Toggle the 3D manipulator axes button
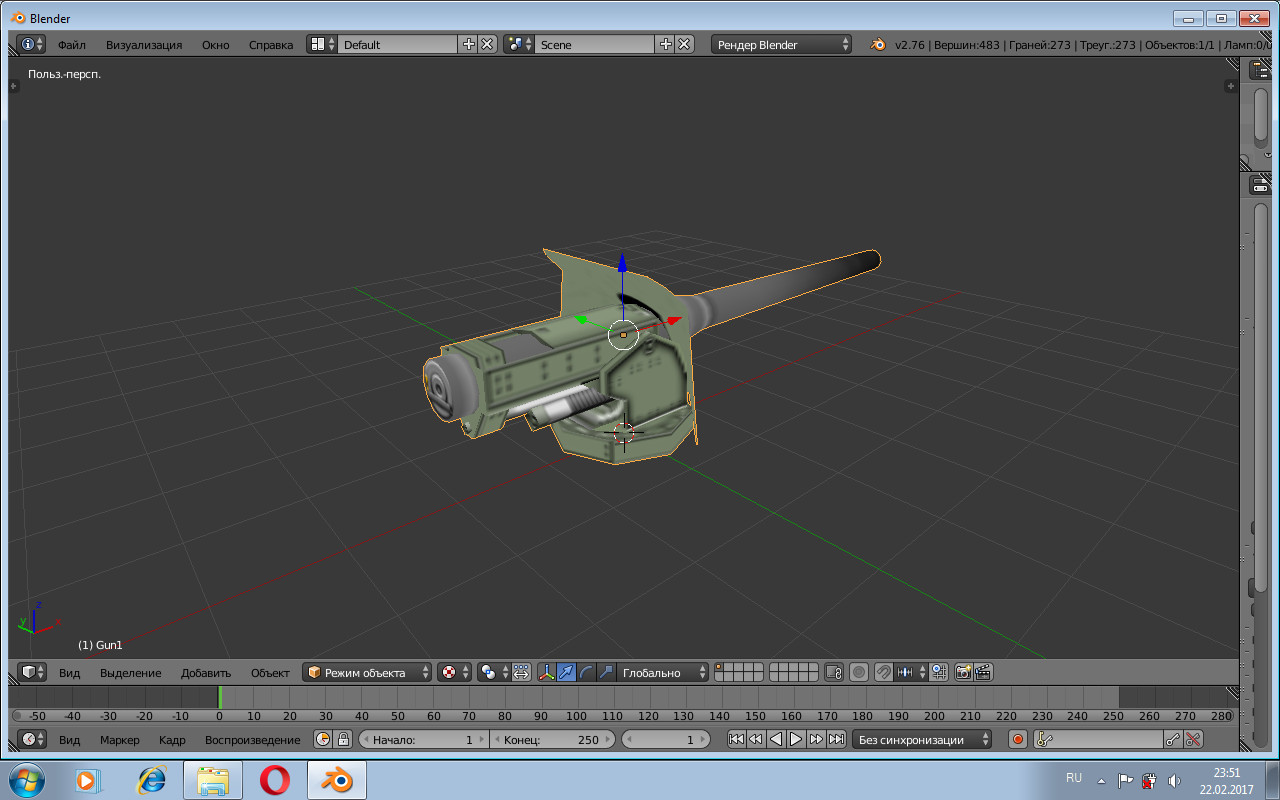1280x800 pixels. [547, 673]
